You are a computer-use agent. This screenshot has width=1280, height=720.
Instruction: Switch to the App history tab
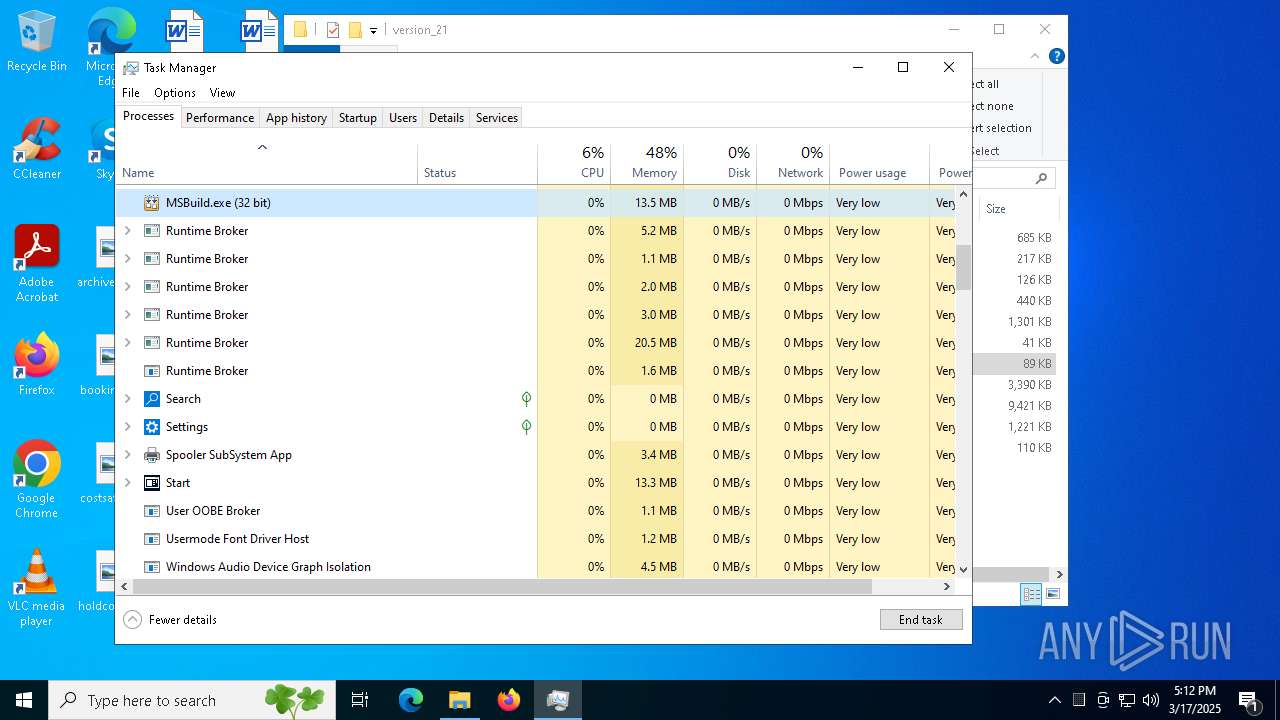(296, 118)
